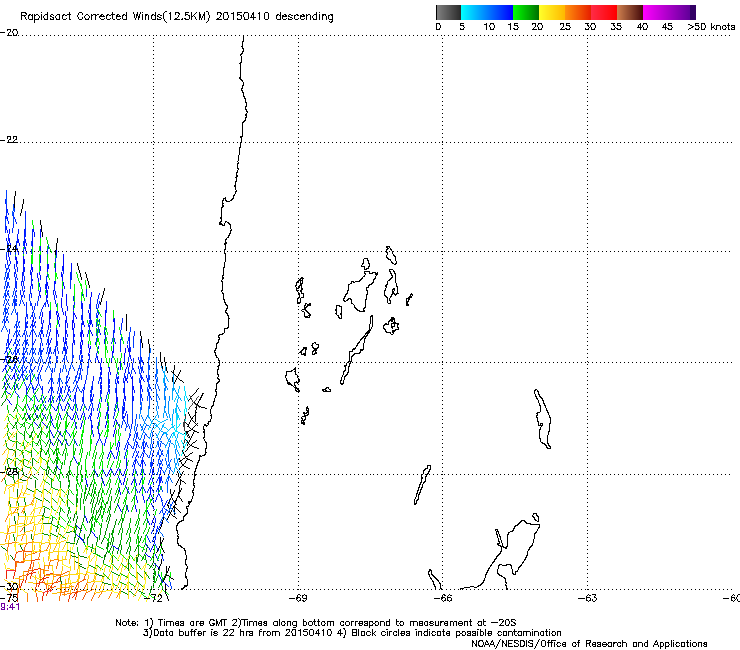The width and height of the screenshot is (740, 650).
Task: Click the 'Data buffer is 22 hrs' note line
Action: (352, 633)
